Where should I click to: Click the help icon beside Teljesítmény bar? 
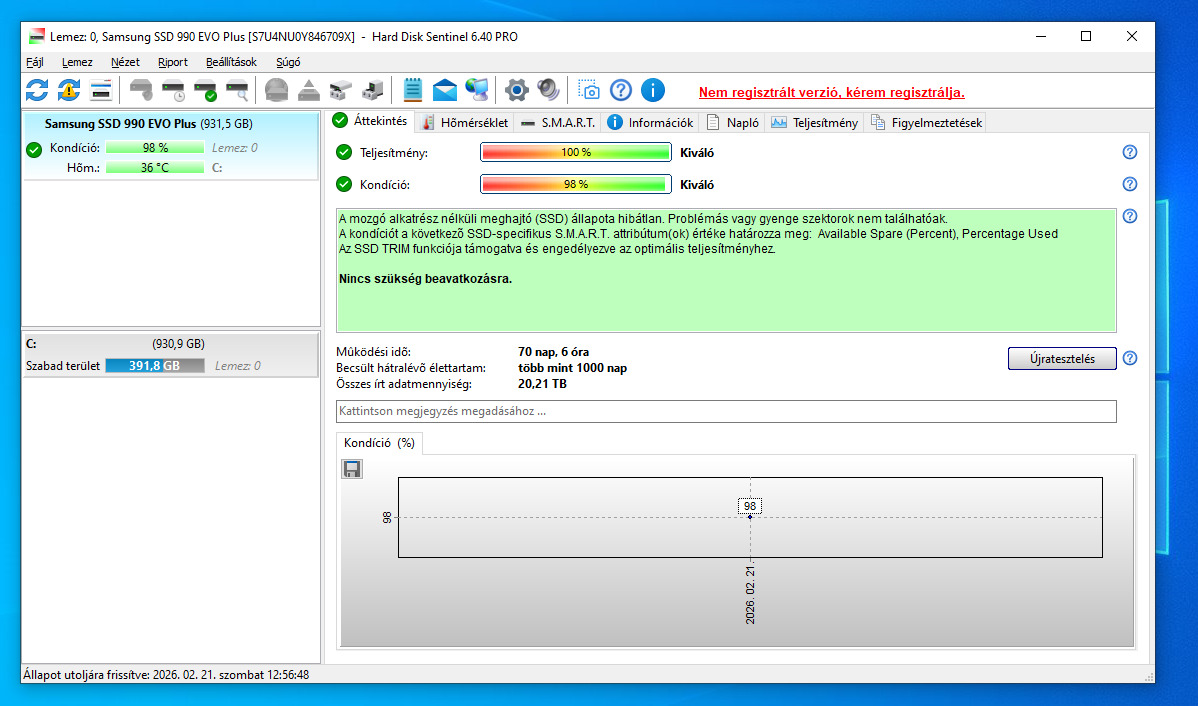pyautogui.click(x=1130, y=152)
